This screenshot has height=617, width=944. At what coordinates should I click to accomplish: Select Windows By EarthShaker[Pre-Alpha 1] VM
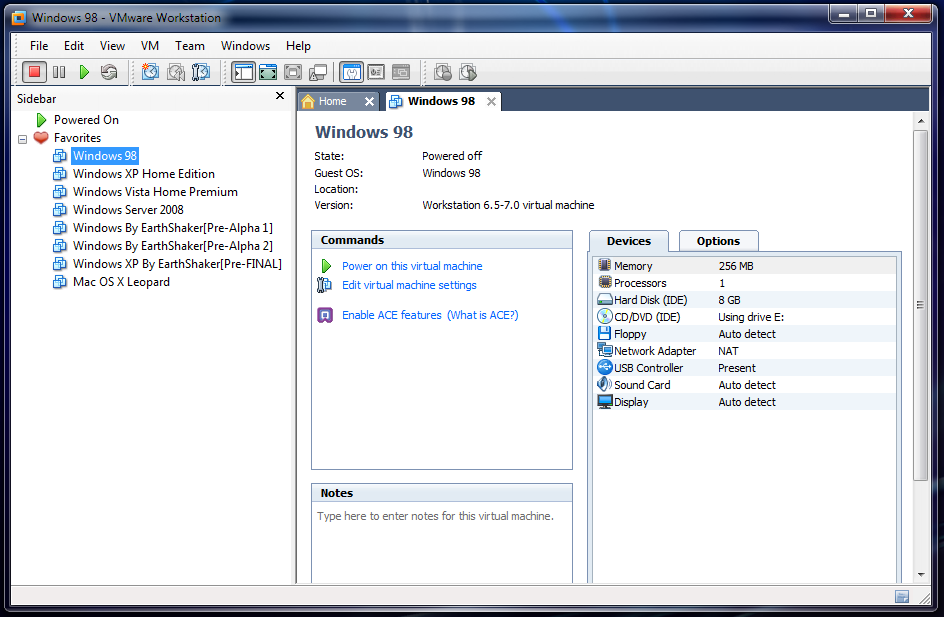coord(172,228)
